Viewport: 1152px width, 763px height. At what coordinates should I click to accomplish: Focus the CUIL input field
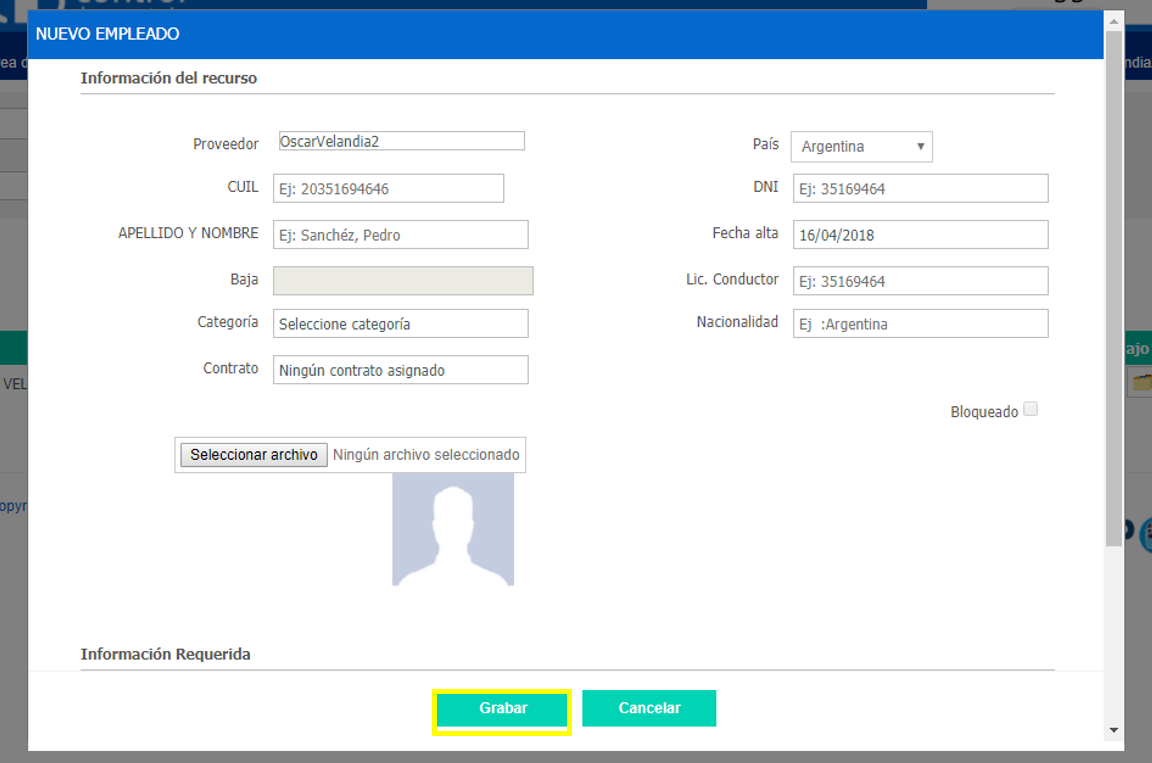[x=388, y=188]
